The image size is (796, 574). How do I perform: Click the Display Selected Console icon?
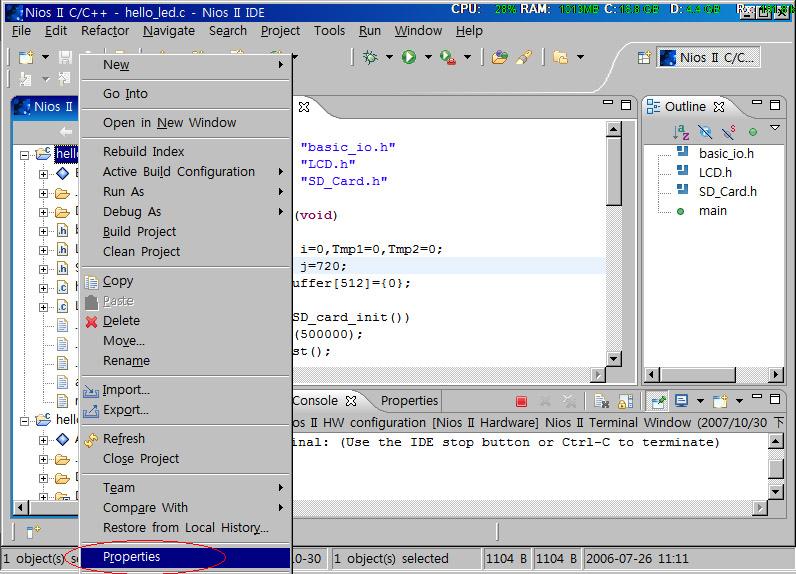(x=681, y=401)
